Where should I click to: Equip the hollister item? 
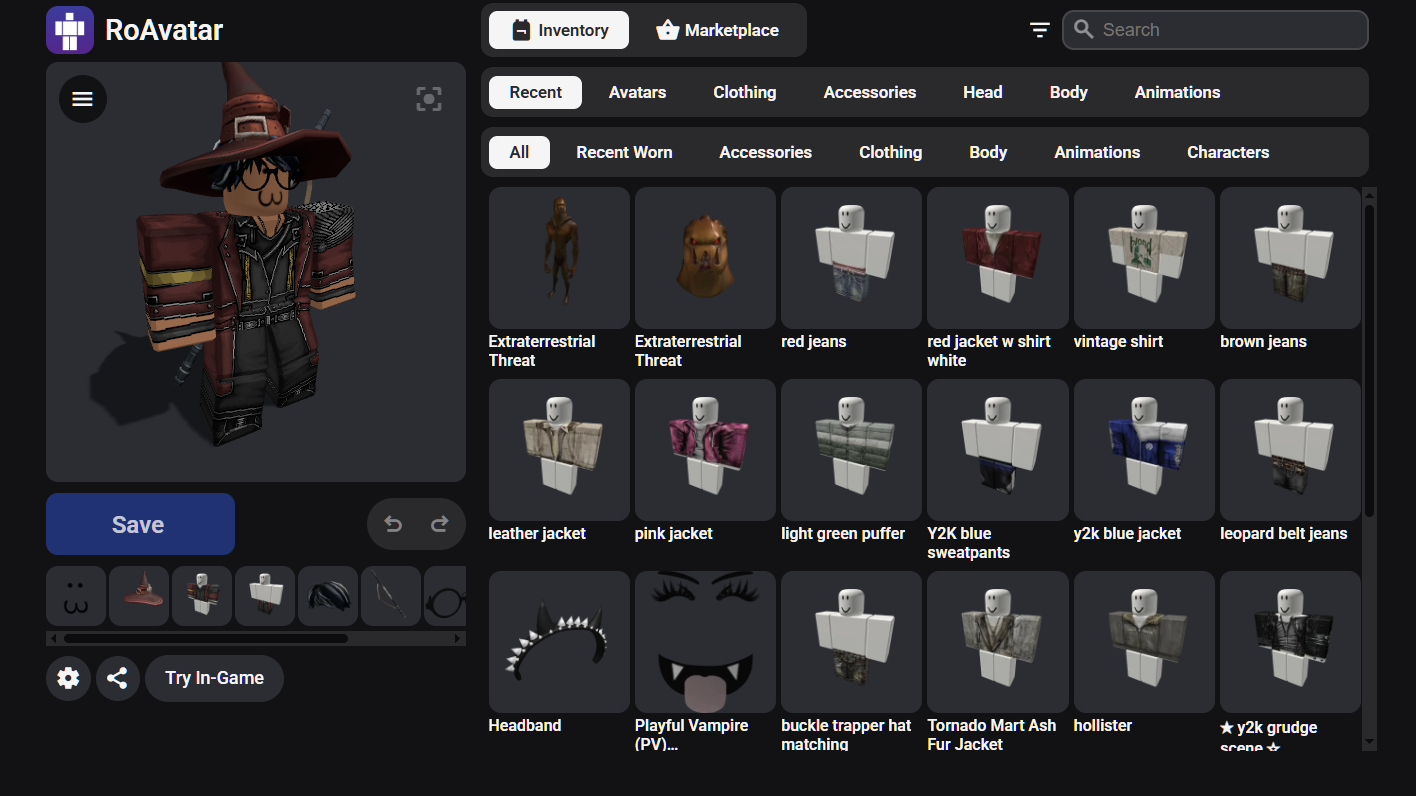tap(1144, 642)
